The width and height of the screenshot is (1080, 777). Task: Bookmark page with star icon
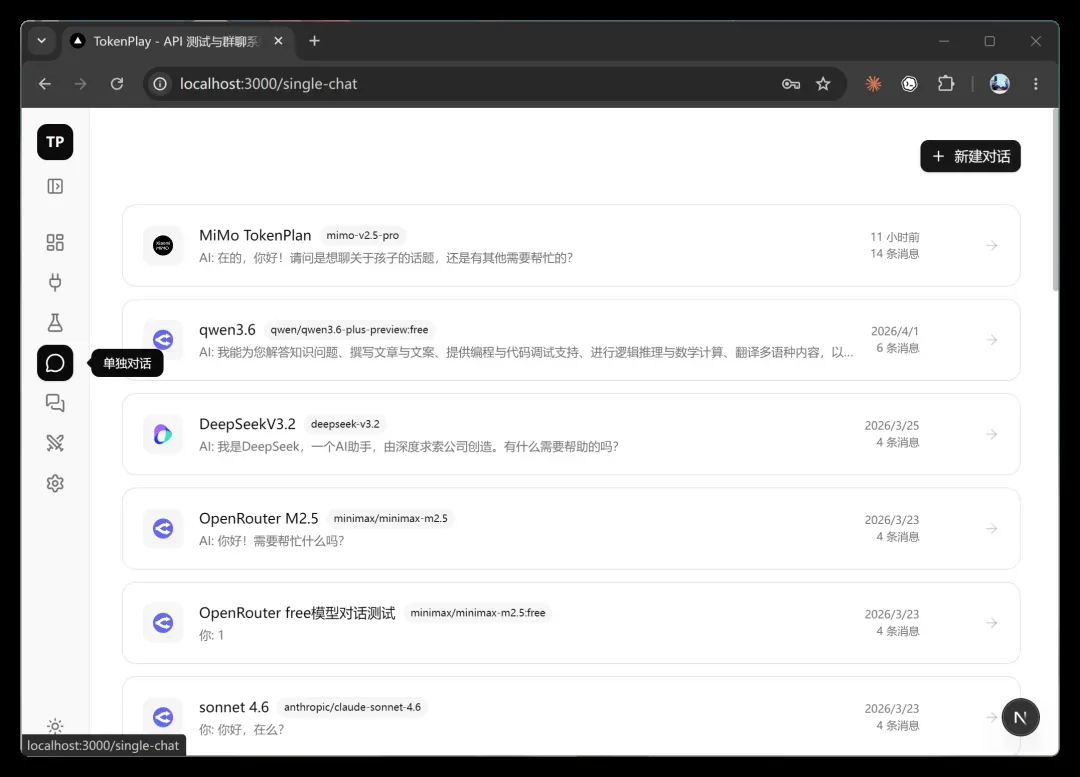click(x=823, y=84)
